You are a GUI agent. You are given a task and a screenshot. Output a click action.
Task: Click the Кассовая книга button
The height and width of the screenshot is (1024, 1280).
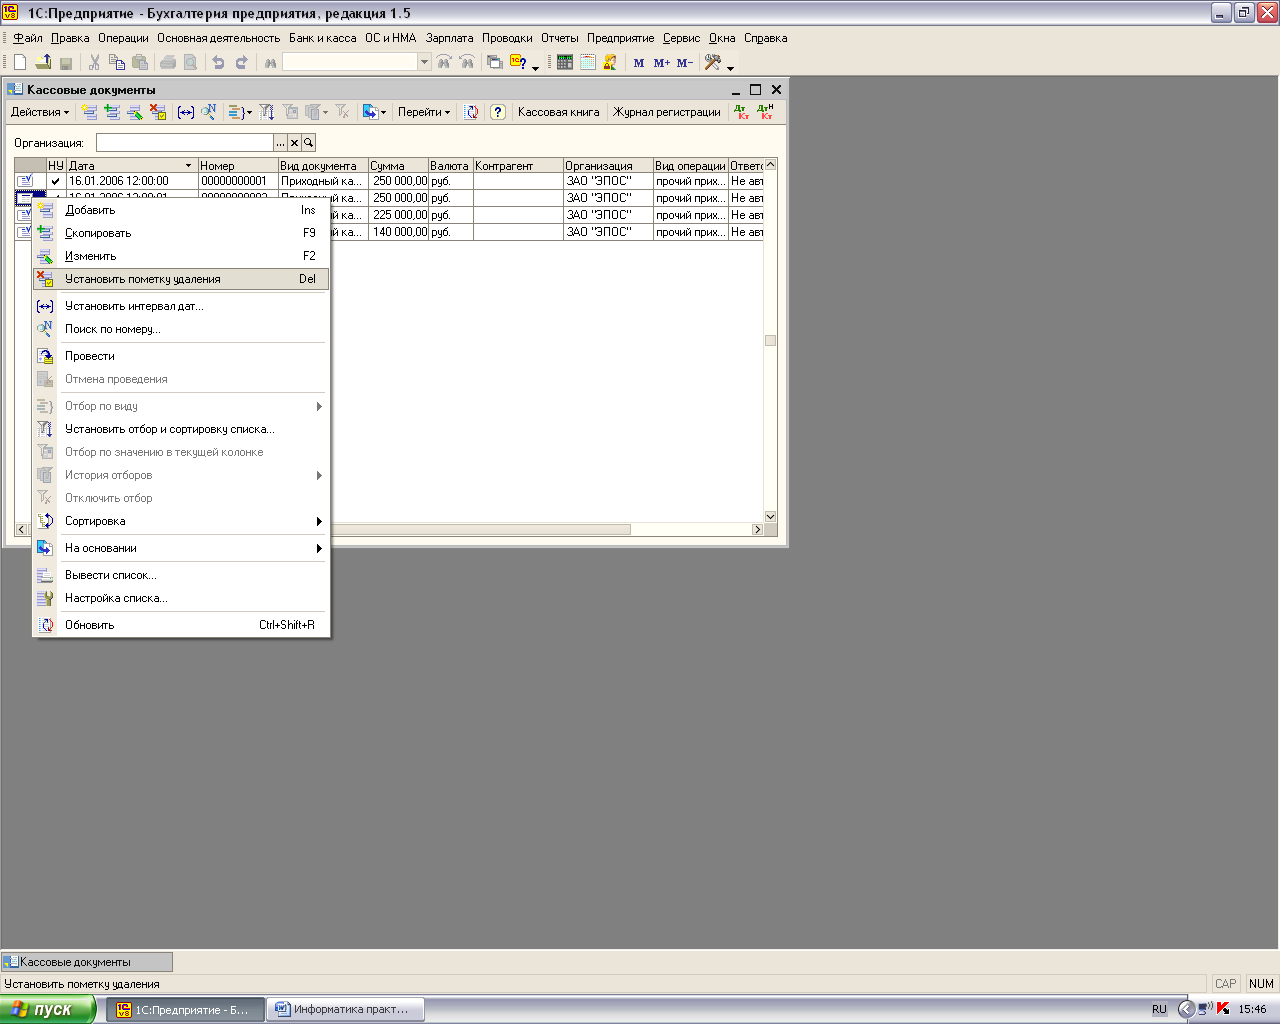click(558, 112)
